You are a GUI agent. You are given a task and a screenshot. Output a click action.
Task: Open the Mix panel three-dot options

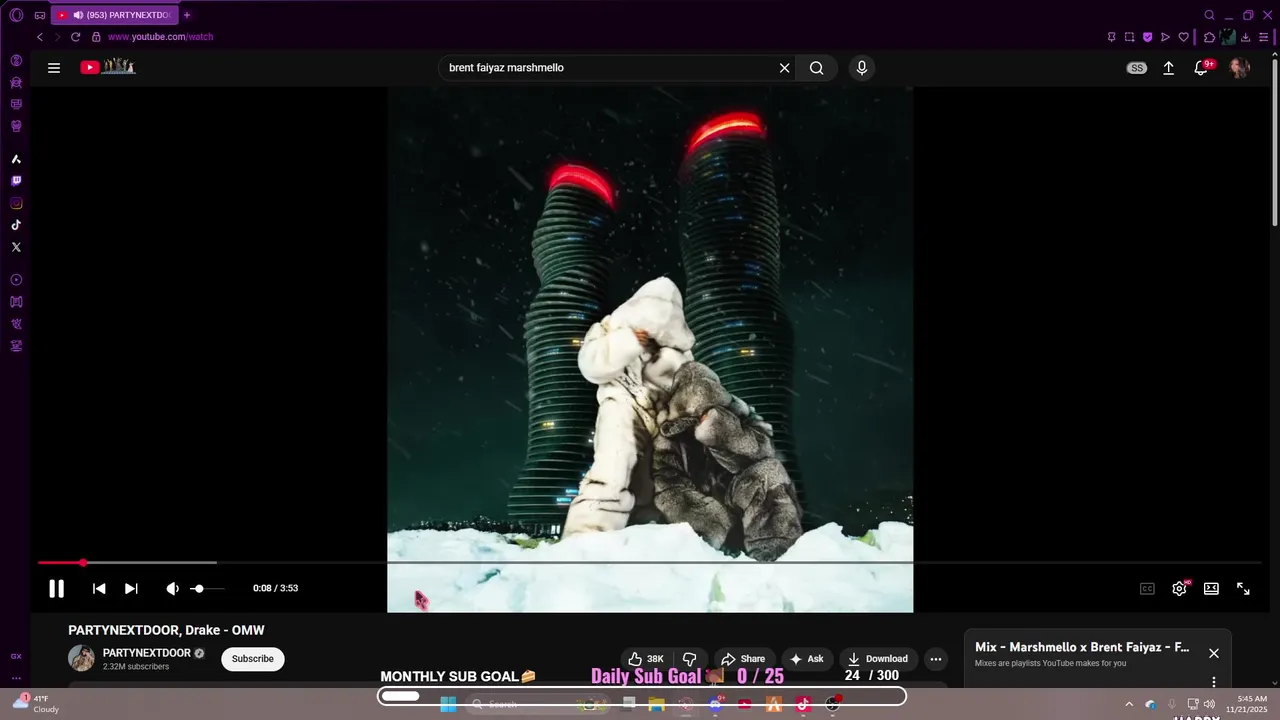[x=1214, y=682]
